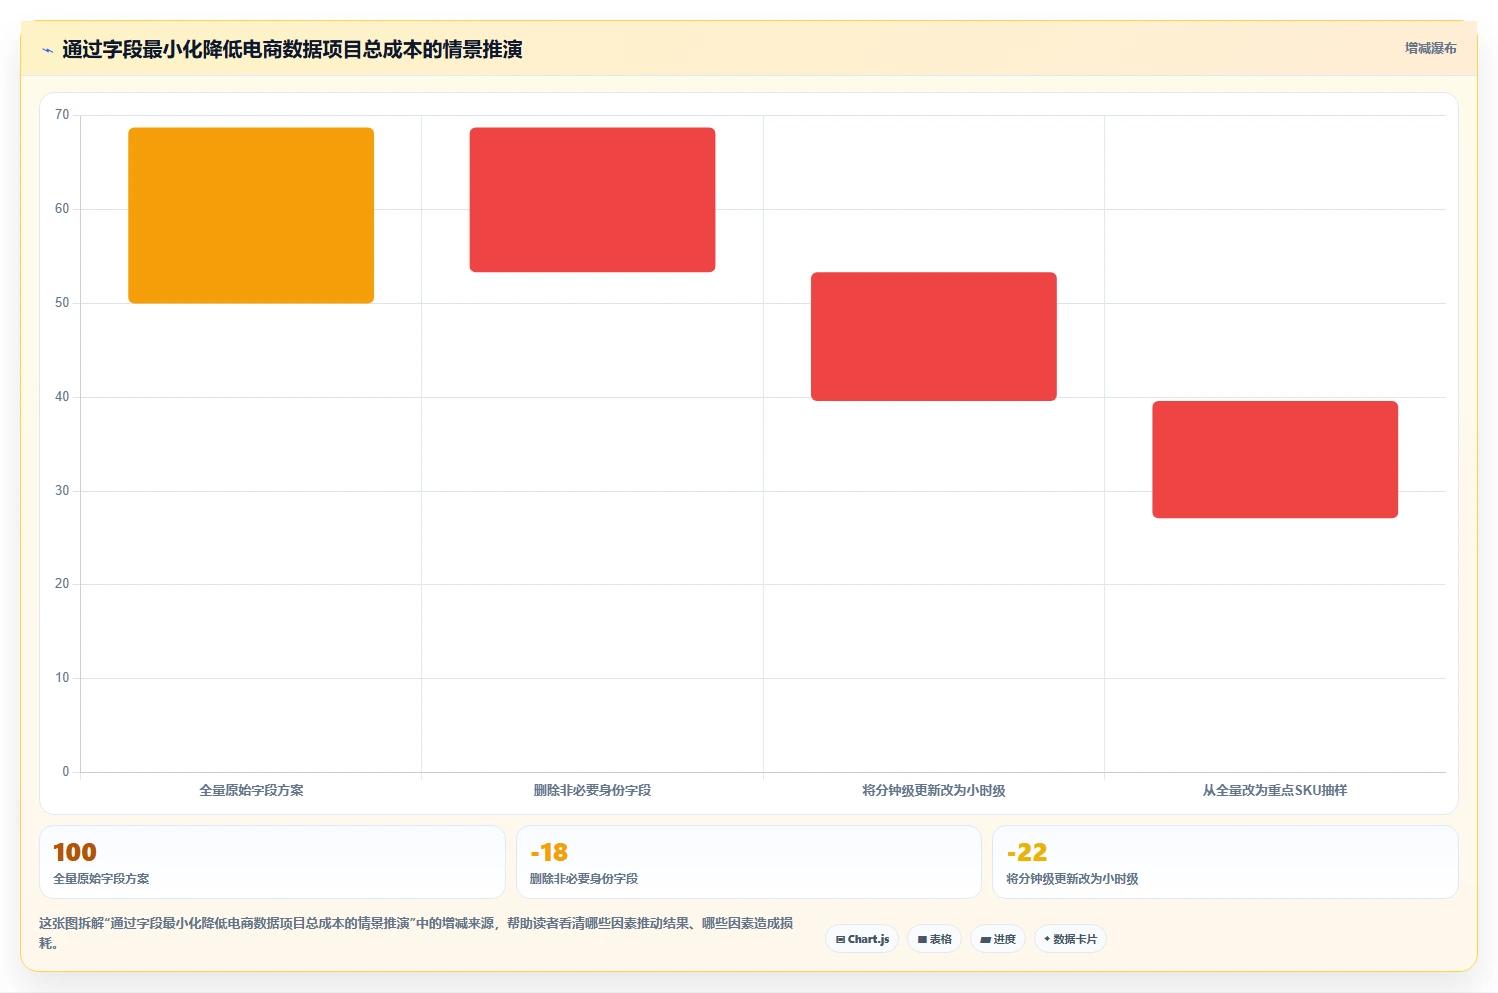Click the heading 通过字段最小化降低电商数据项目总成本的情景推演
Screen dimensions: 1498x993
click(292, 49)
